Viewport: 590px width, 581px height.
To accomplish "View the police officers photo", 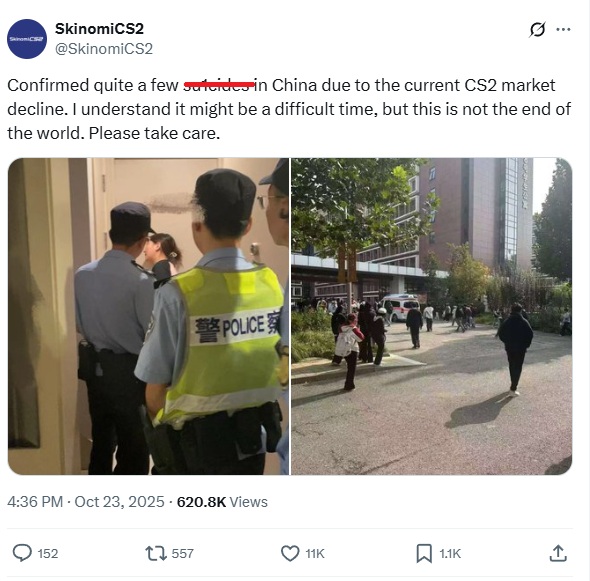I will [x=149, y=316].
